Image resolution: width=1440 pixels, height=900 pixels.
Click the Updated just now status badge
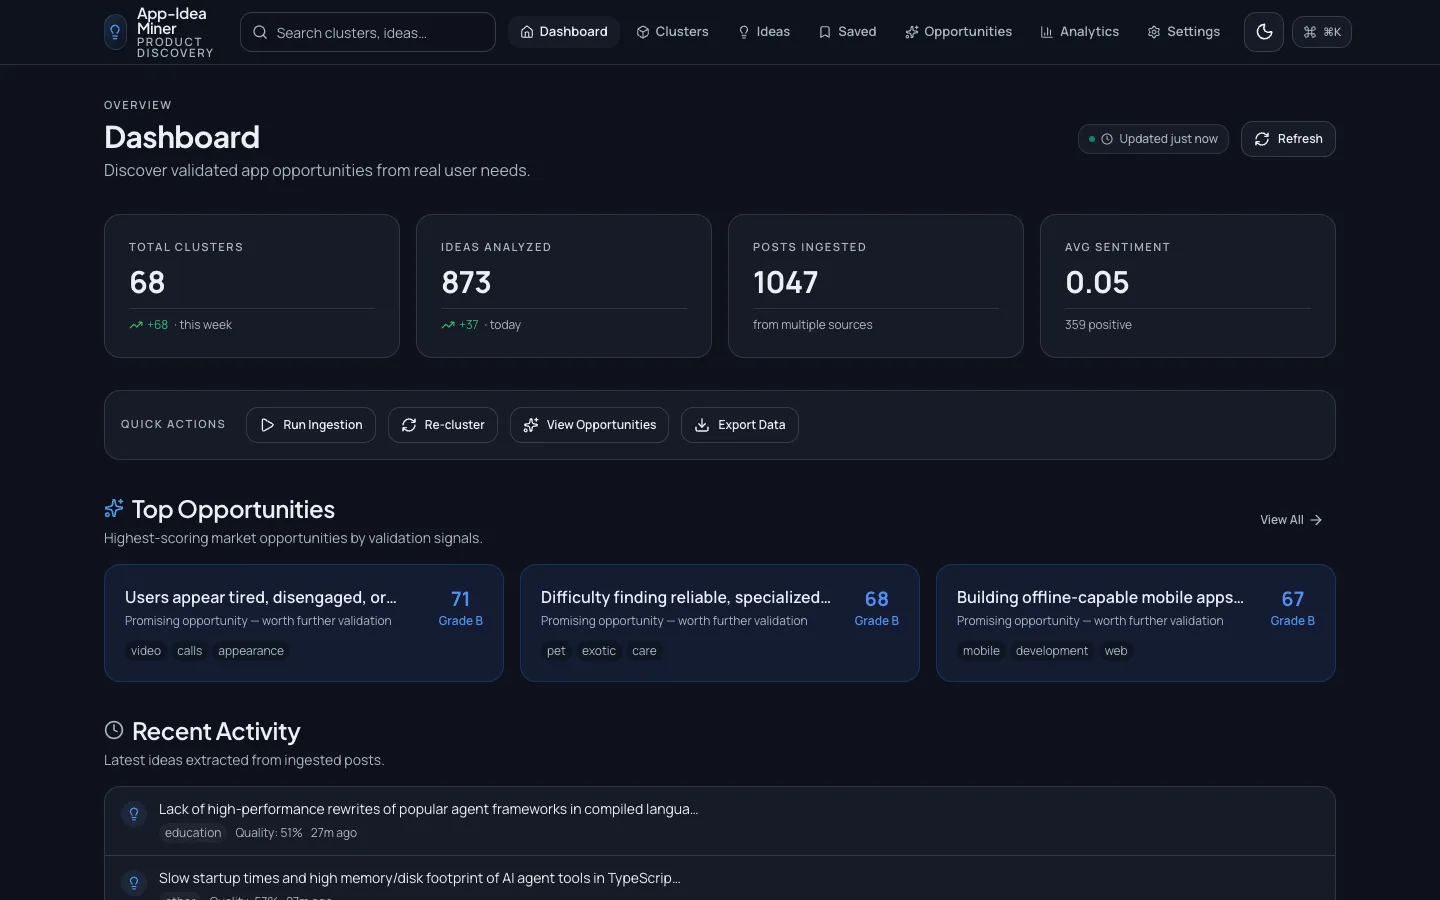tap(1153, 139)
